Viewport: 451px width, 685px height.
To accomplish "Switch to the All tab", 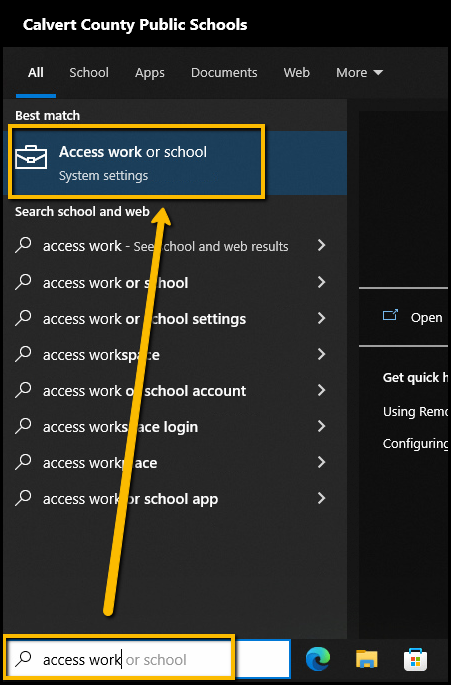I will pyautogui.click(x=36, y=73).
